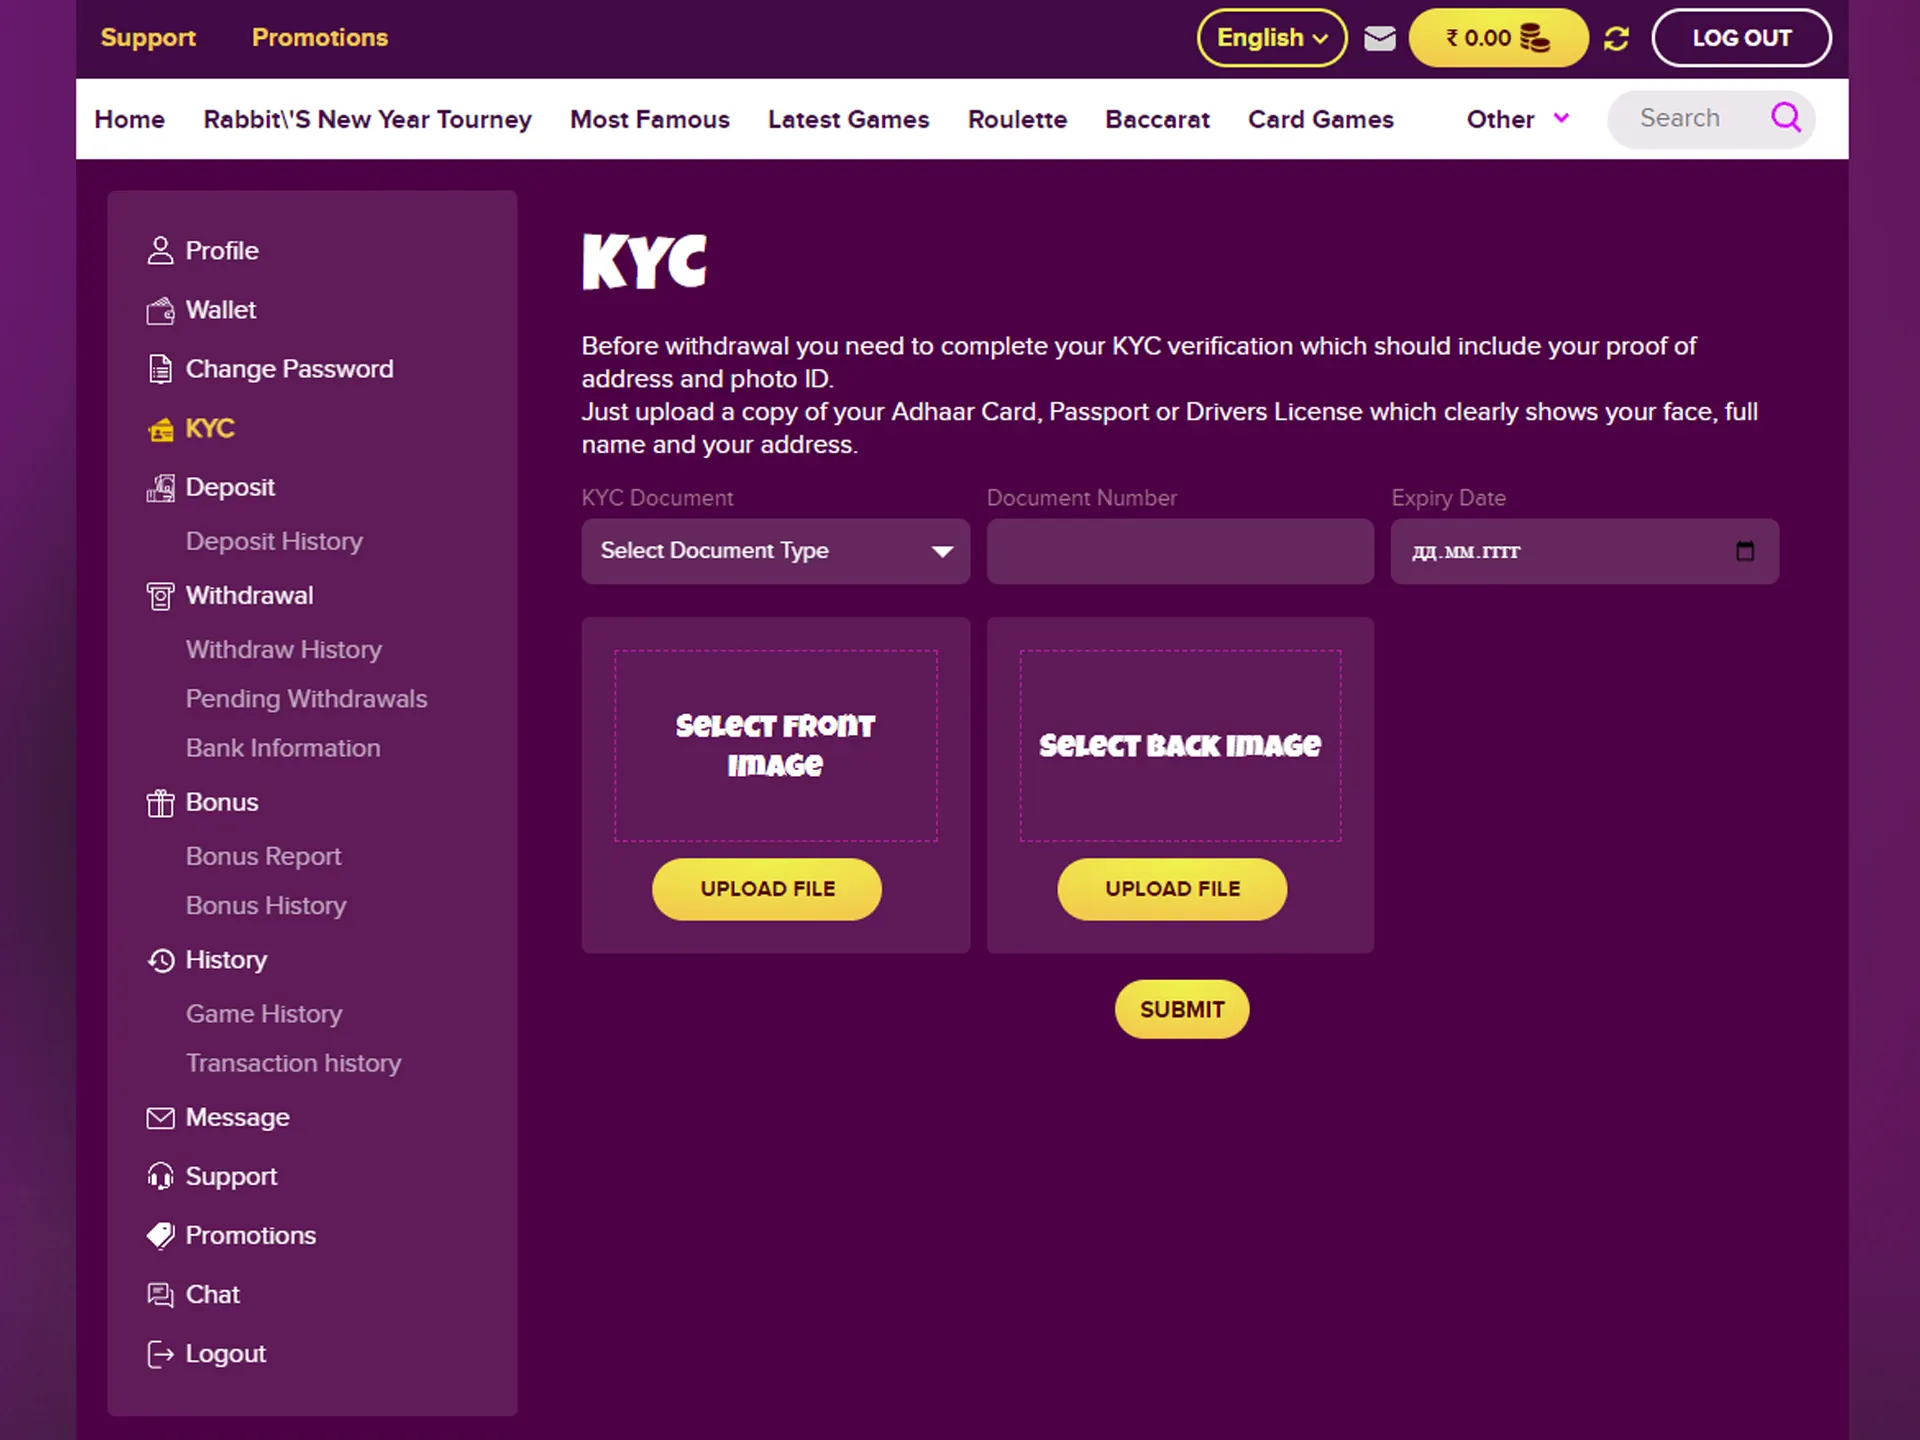The height and width of the screenshot is (1440, 1920).
Task: Select document type dropdown
Action: point(776,549)
